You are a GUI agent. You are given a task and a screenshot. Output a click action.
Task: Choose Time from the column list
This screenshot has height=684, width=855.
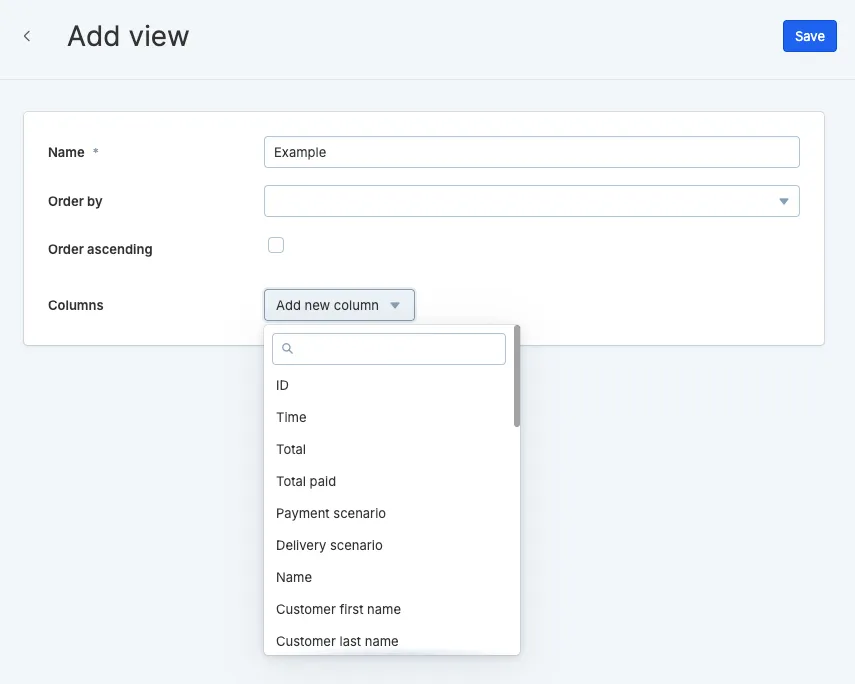coord(389,417)
